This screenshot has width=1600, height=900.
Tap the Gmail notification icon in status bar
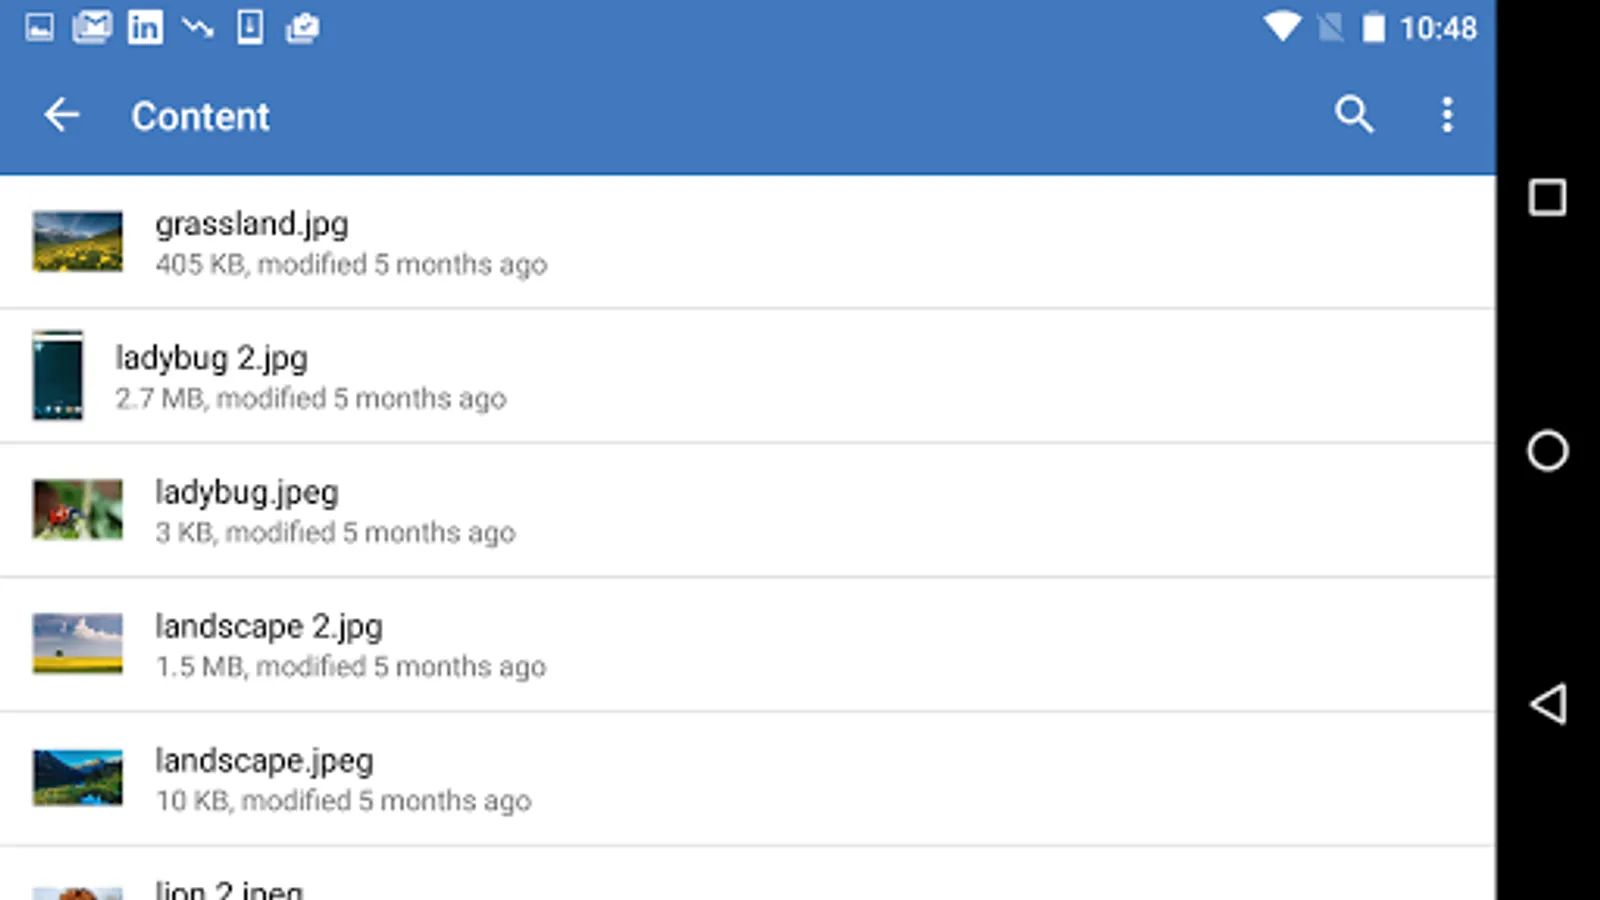(x=92, y=27)
